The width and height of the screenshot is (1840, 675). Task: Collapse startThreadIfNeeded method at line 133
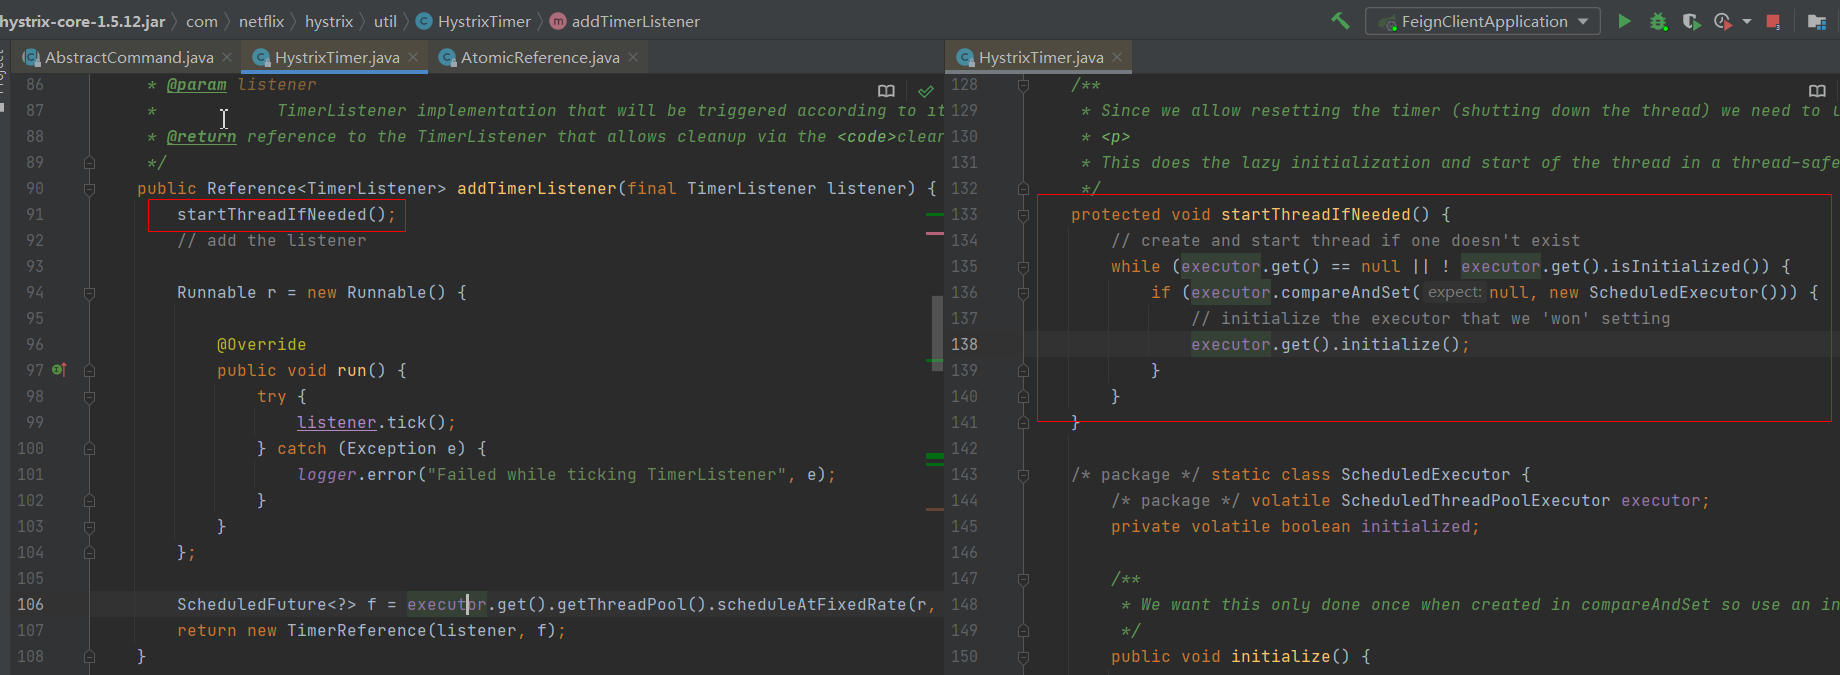click(x=1023, y=214)
